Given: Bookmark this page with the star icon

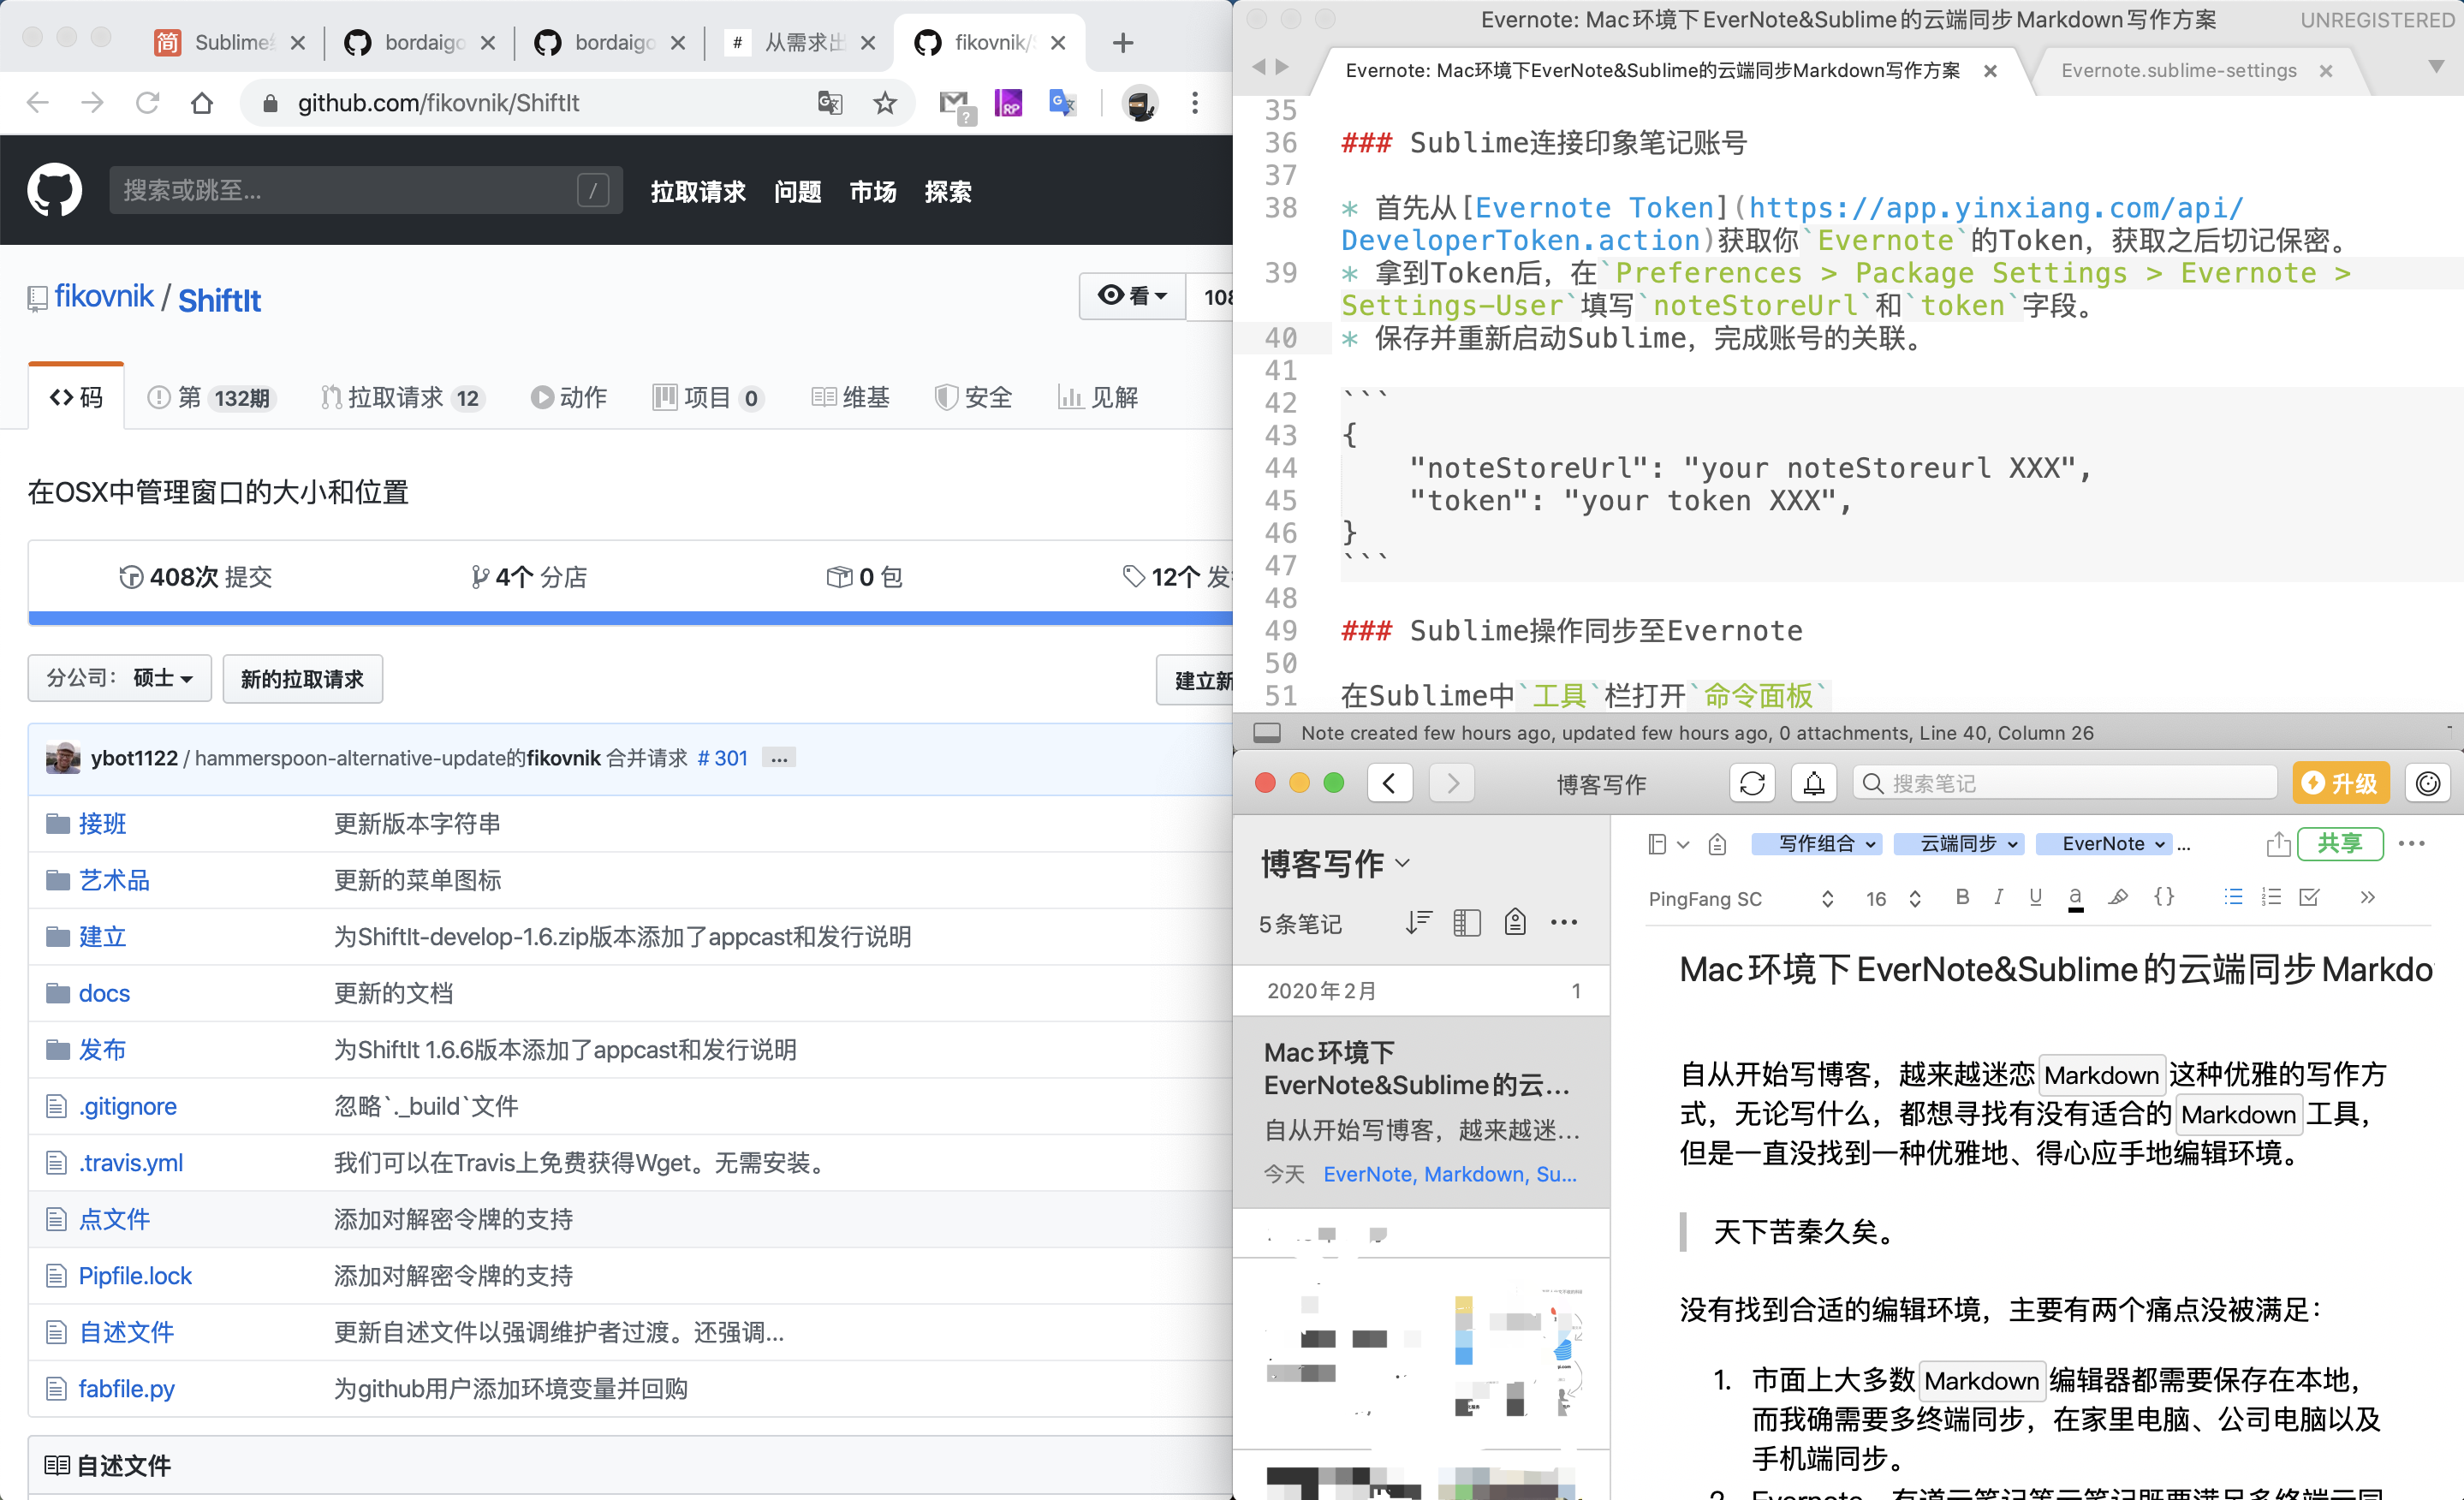Looking at the screenshot, I should [885, 102].
